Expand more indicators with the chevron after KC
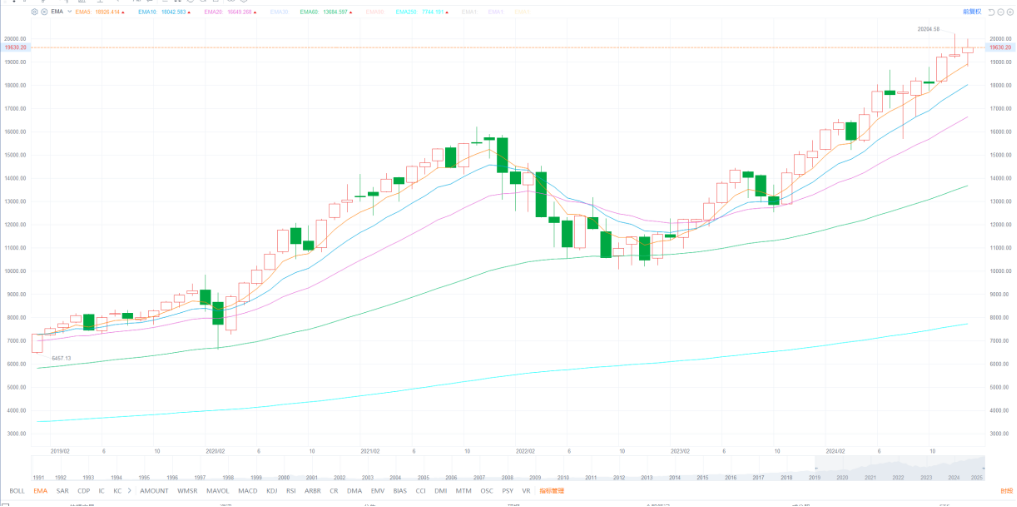The width and height of the screenshot is (1017, 507). click(x=131, y=491)
